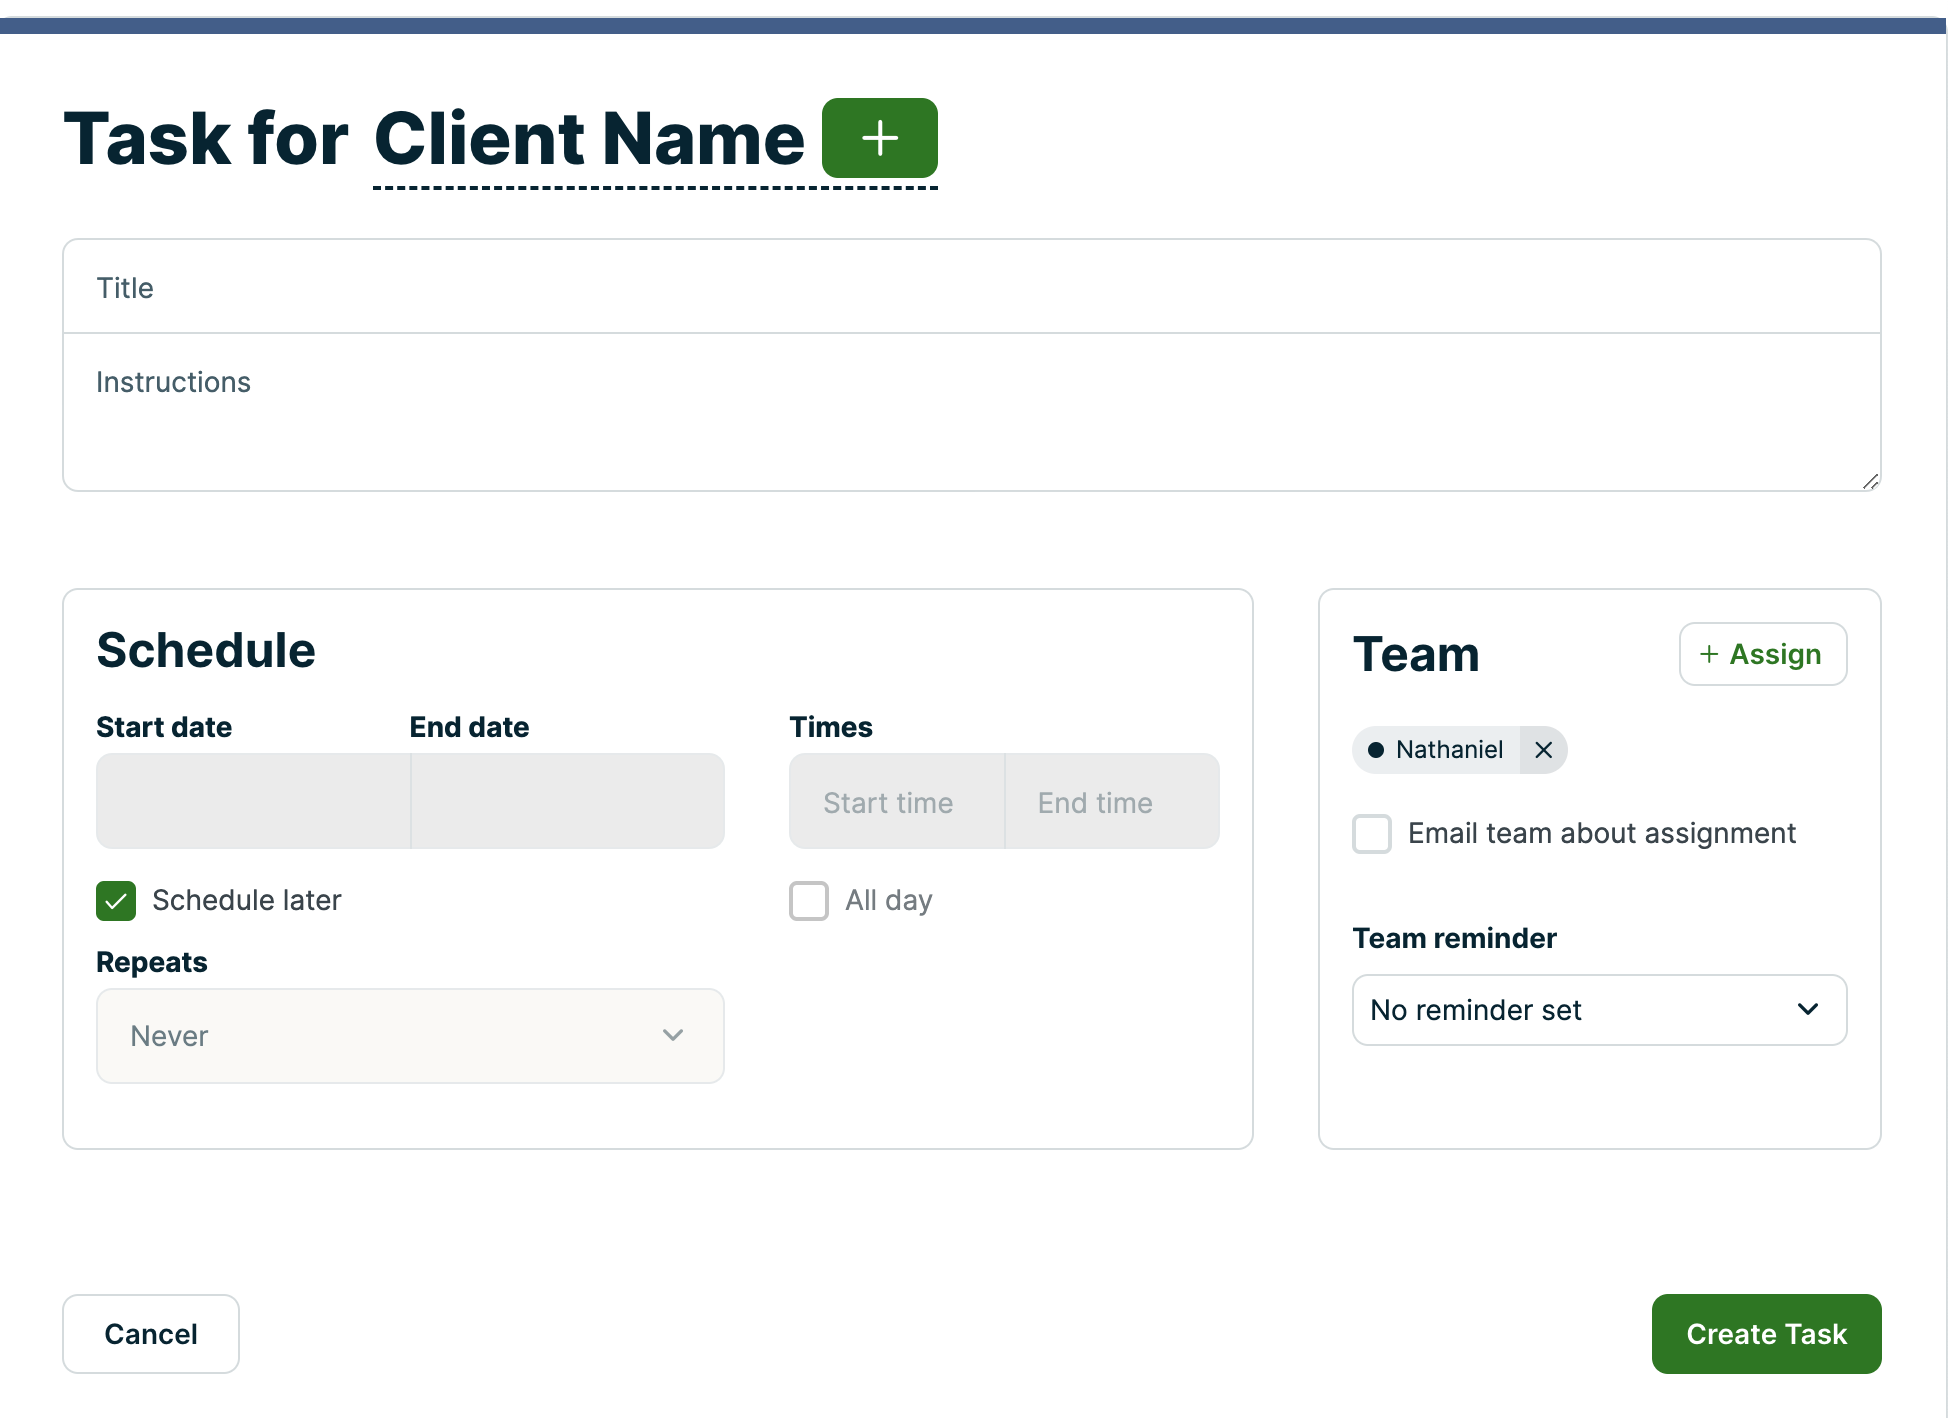Check Email team about assignment
The image size is (1948, 1418).
(x=1371, y=833)
